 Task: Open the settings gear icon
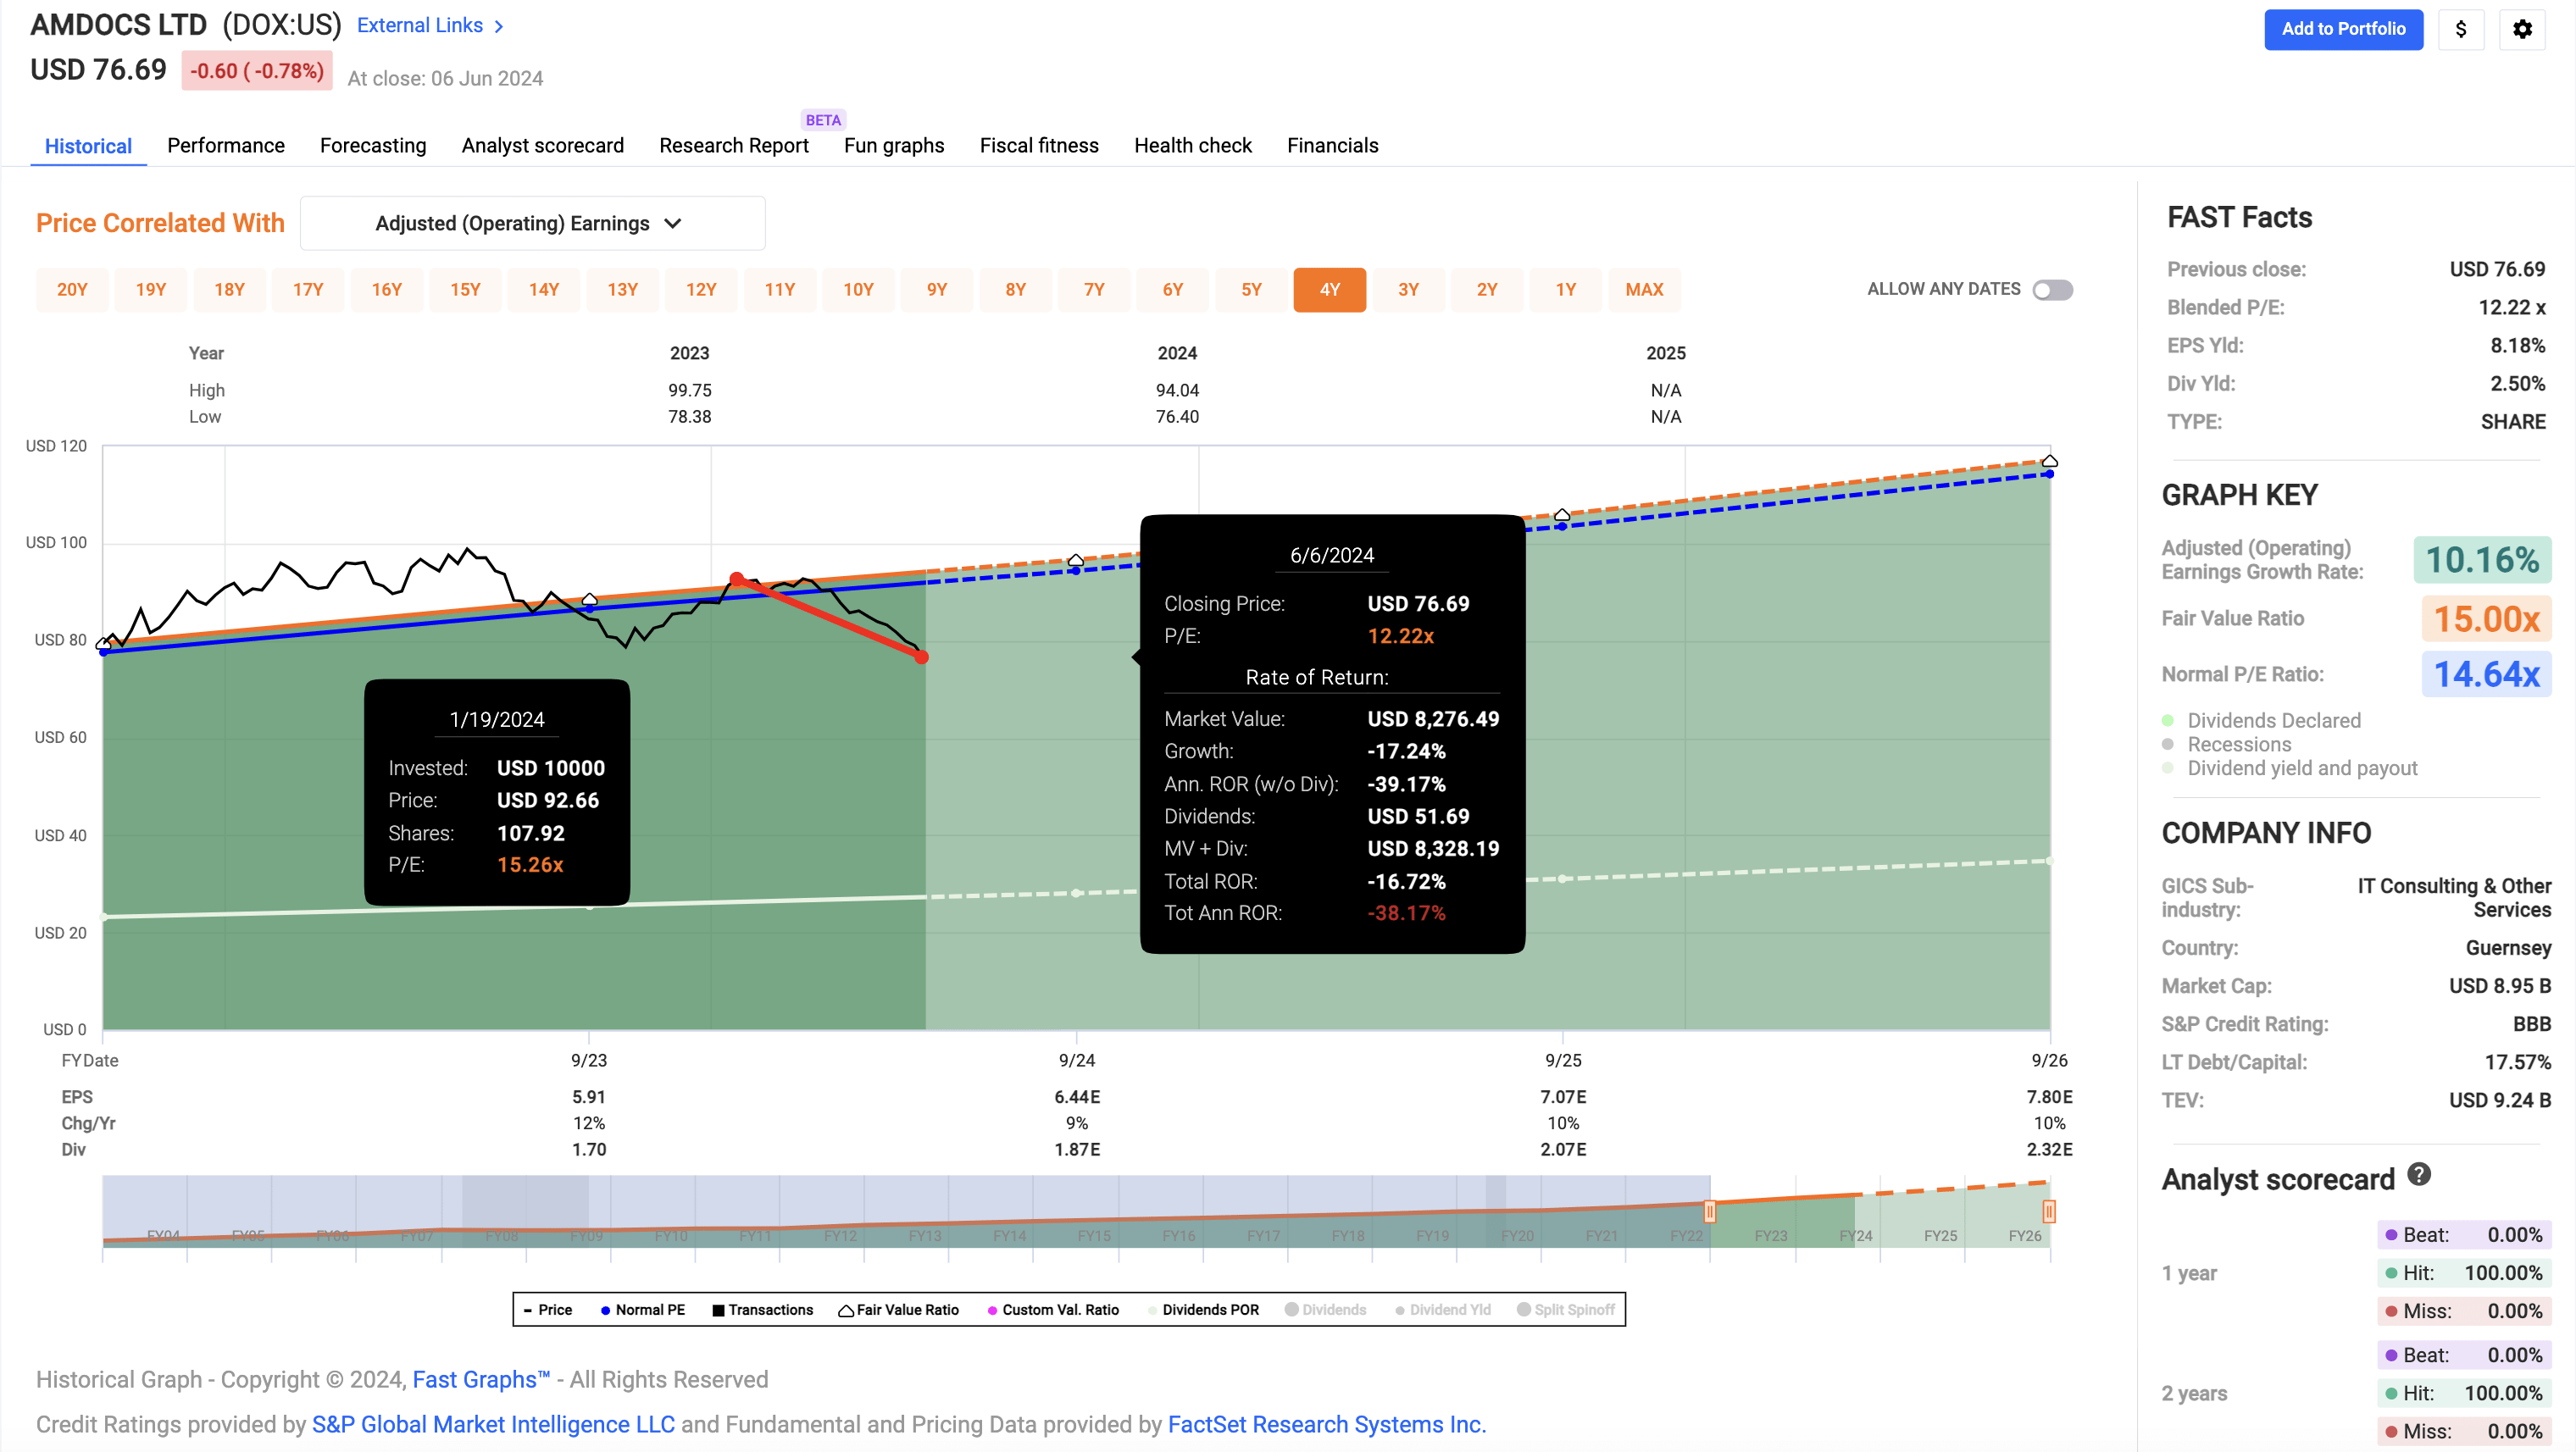(2523, 29)
